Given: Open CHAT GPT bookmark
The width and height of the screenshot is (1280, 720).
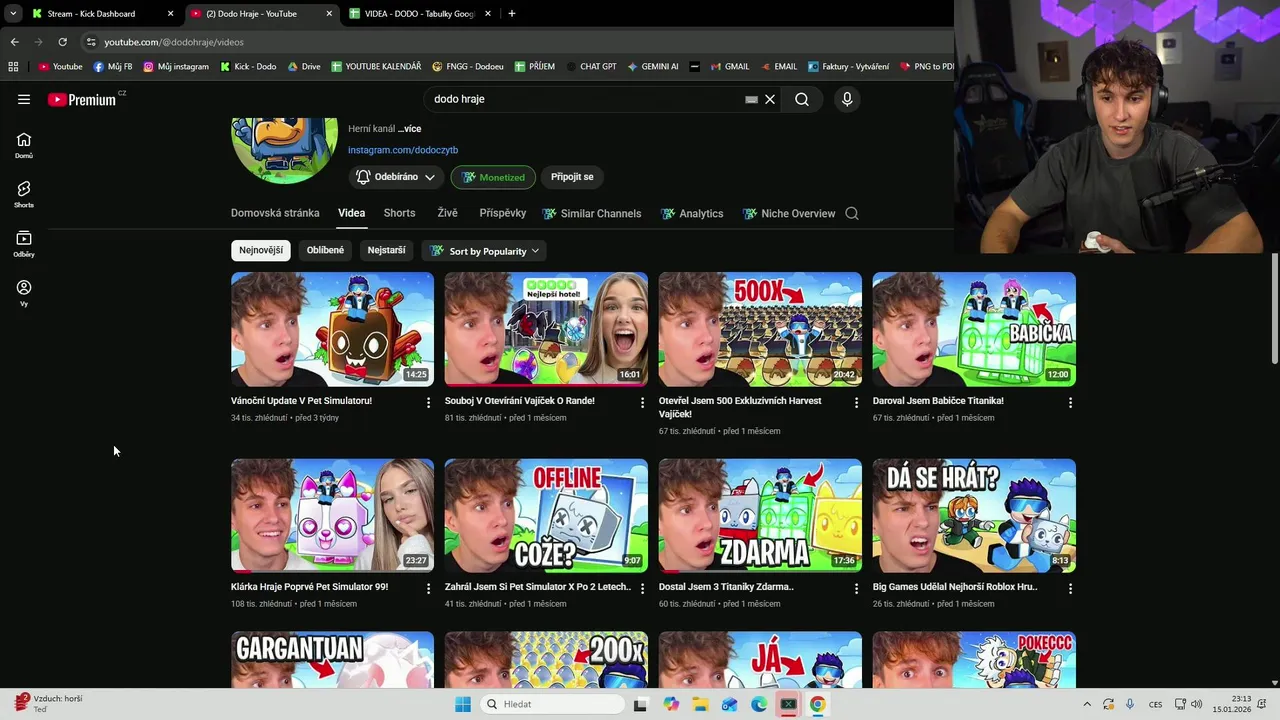Looking at the screenshot, I should 589,67.
